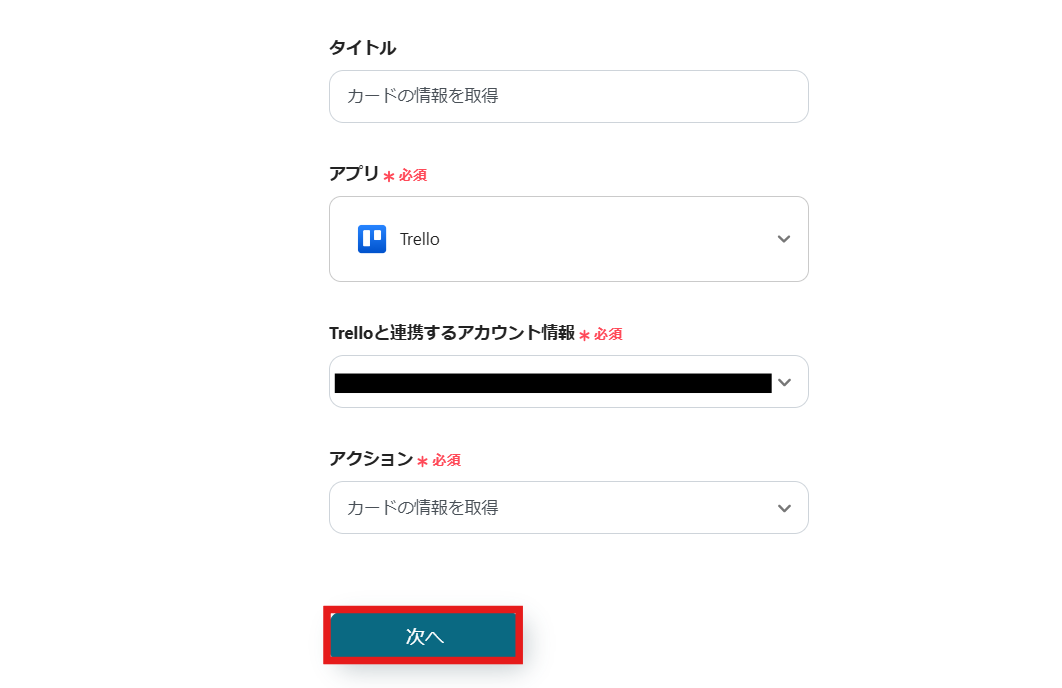The image size is (1062, 688).
Task: Click the Trelloと連携するアカウント情報 label
Action: coord(452,333)
